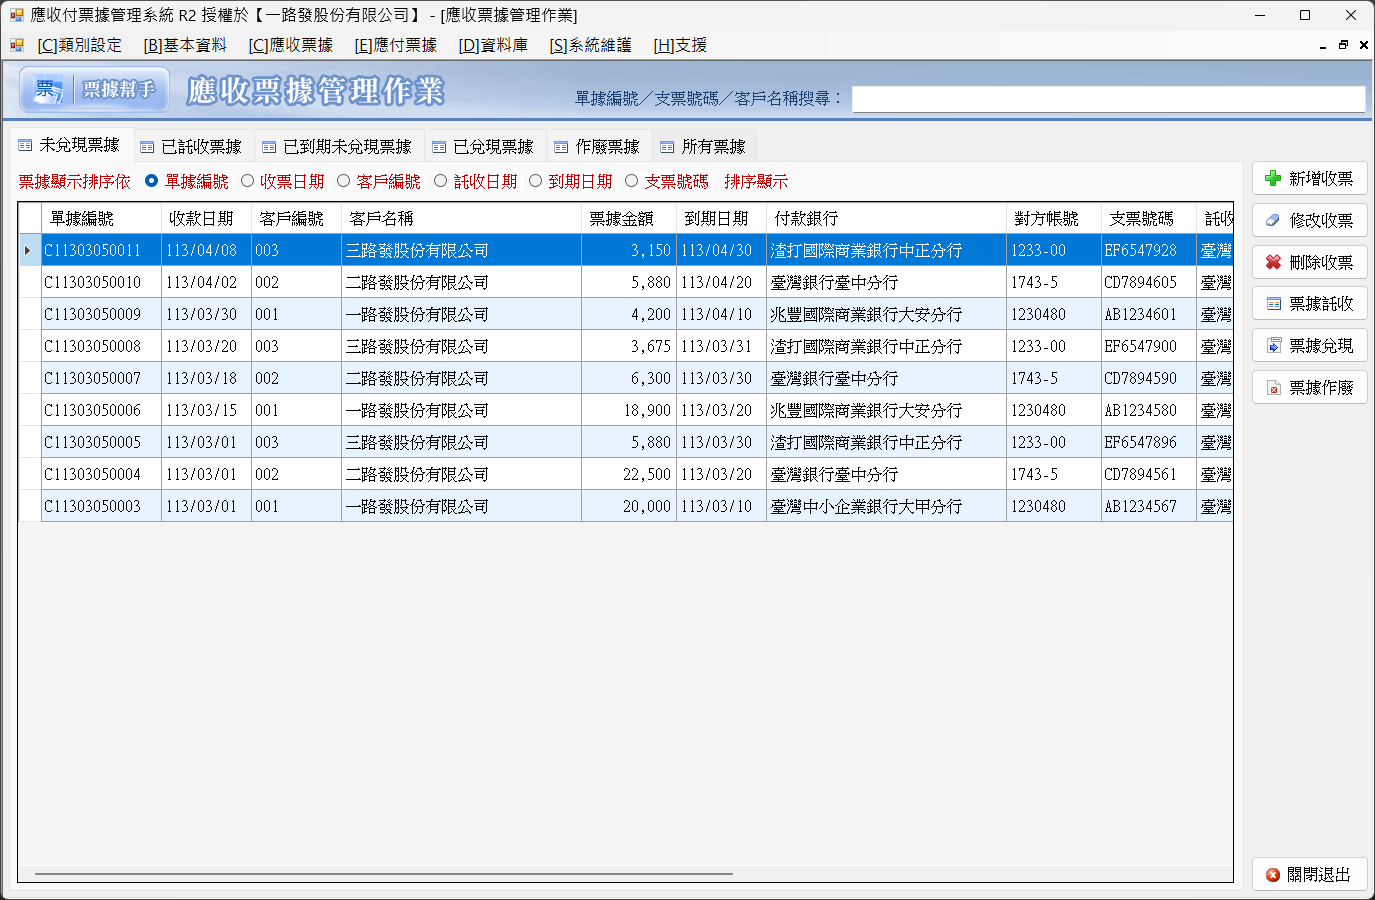This screenshot has width=1375, height=900.
Task: Click the 所有票據 tab icon
Action: (x=667, y=147)
